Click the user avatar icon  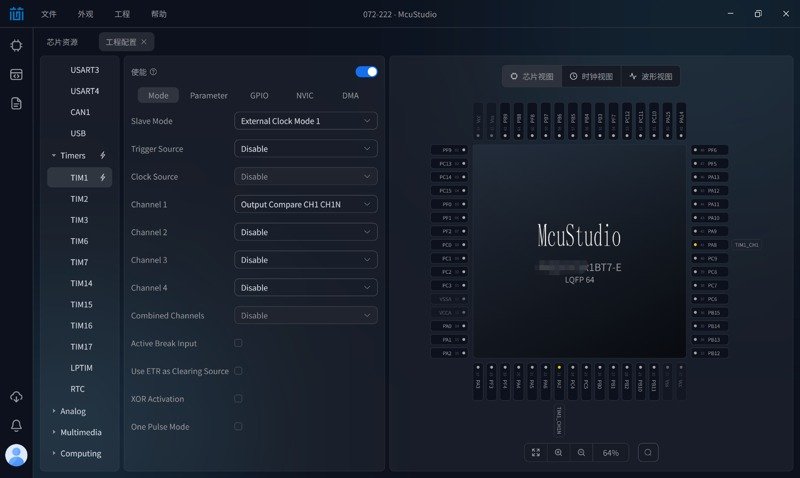click(16, 455)
